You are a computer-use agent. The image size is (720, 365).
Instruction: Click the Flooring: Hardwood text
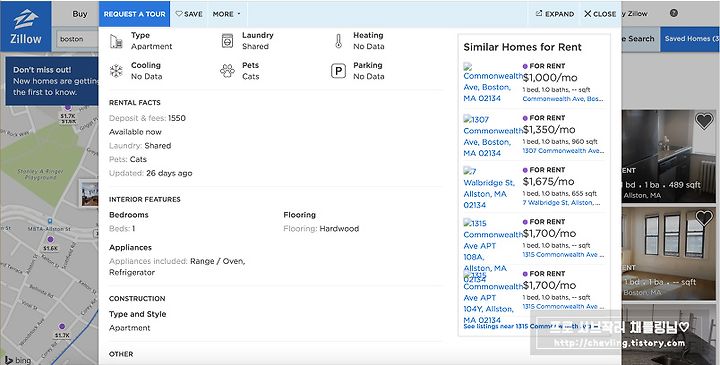tap(321, 229)
